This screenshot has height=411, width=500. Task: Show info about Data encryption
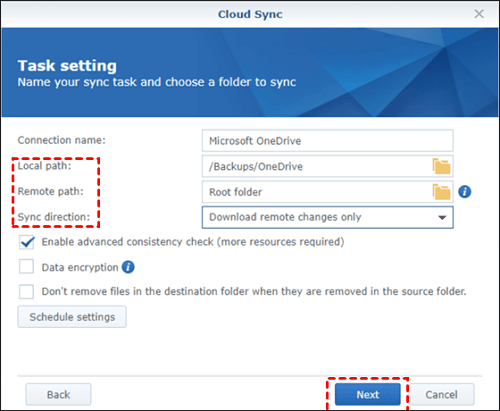pyautogui.click(x=128, y=267)
